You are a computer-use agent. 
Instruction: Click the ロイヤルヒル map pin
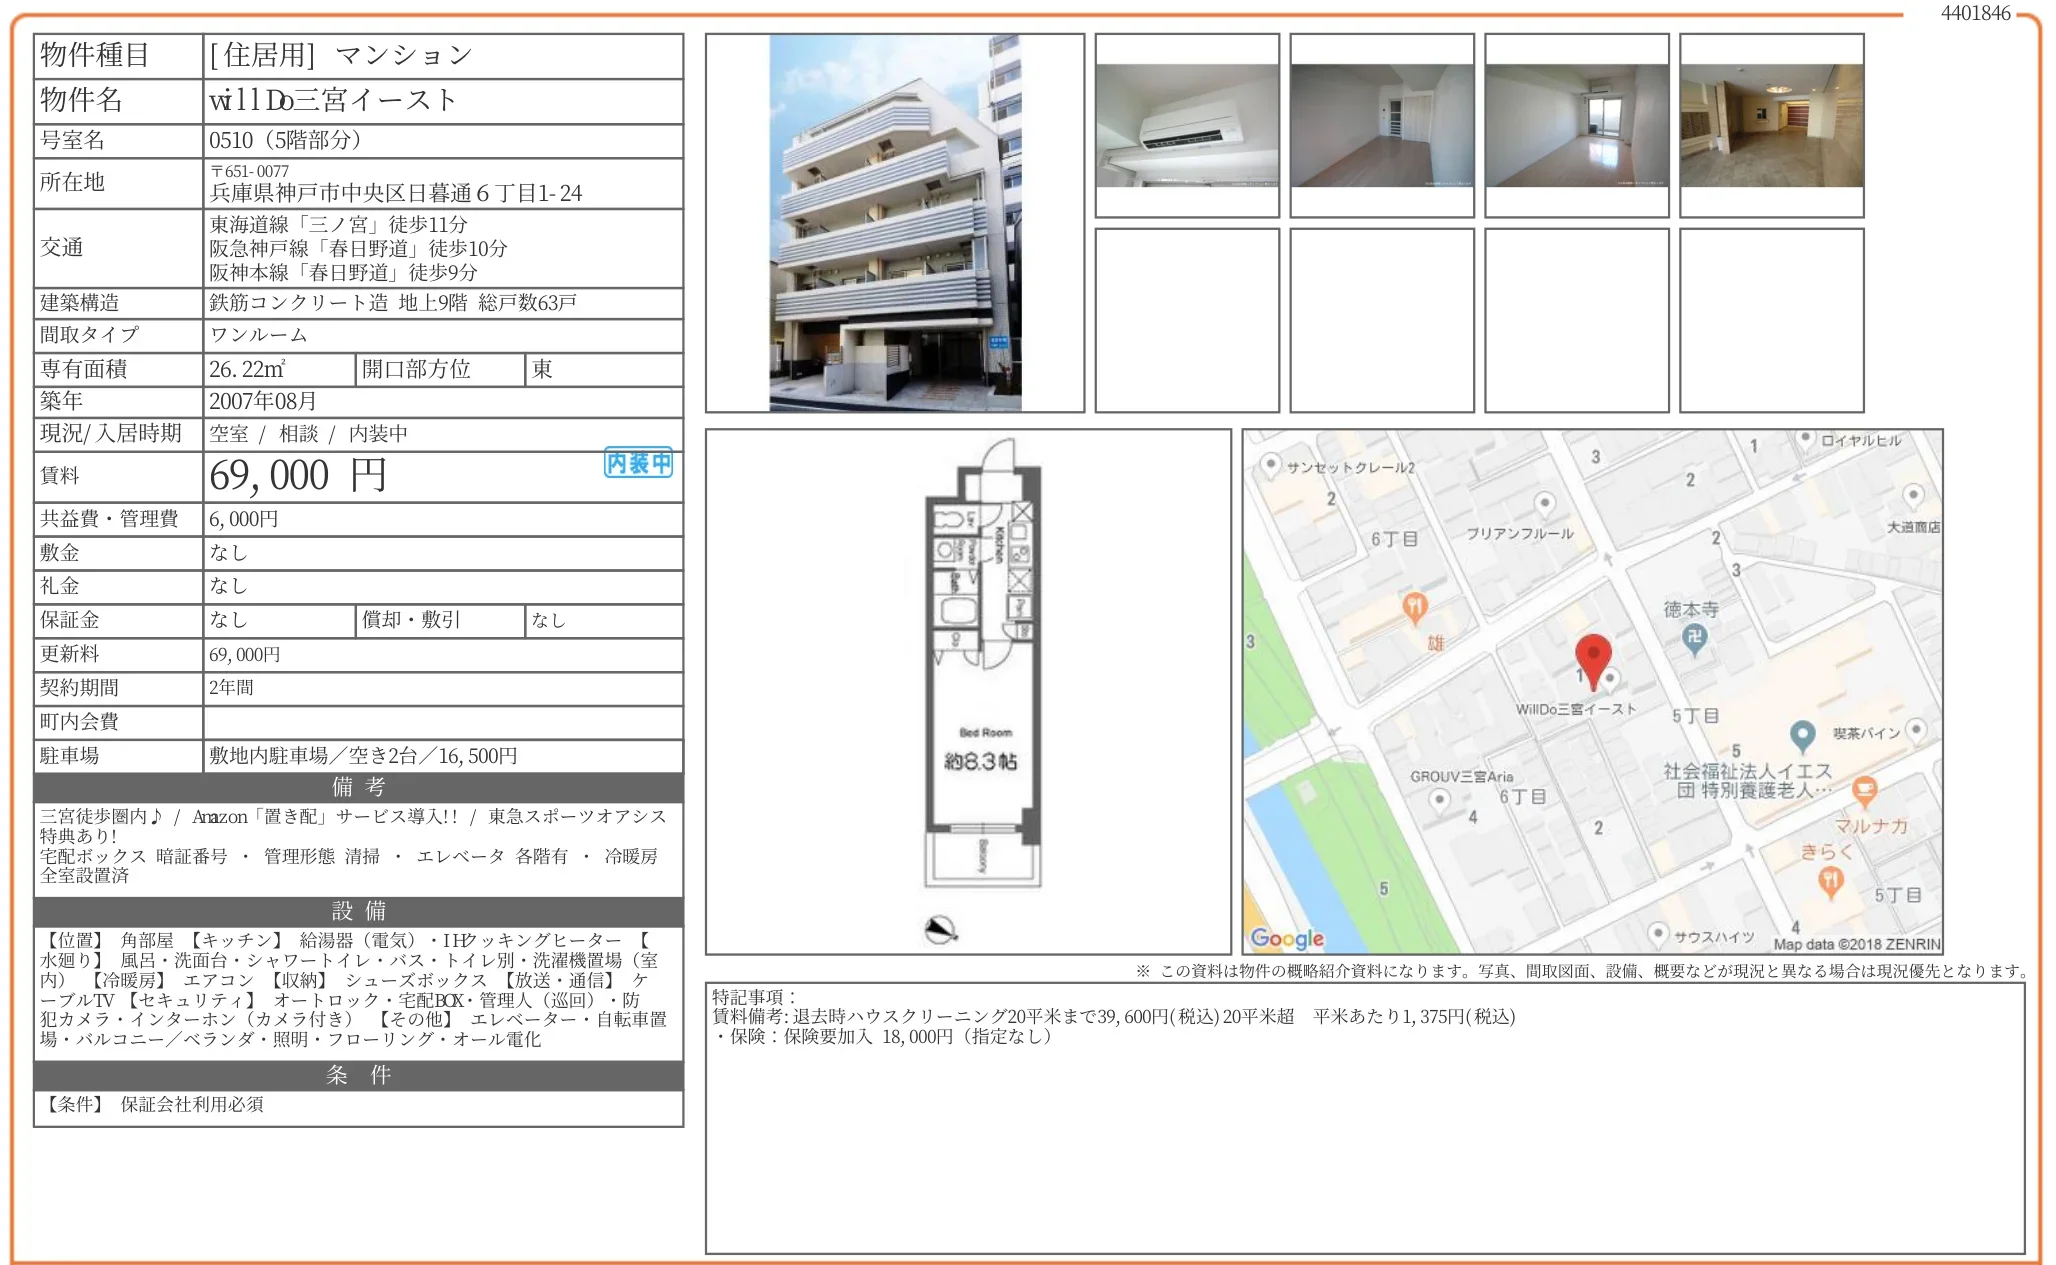pos(1806,438)
